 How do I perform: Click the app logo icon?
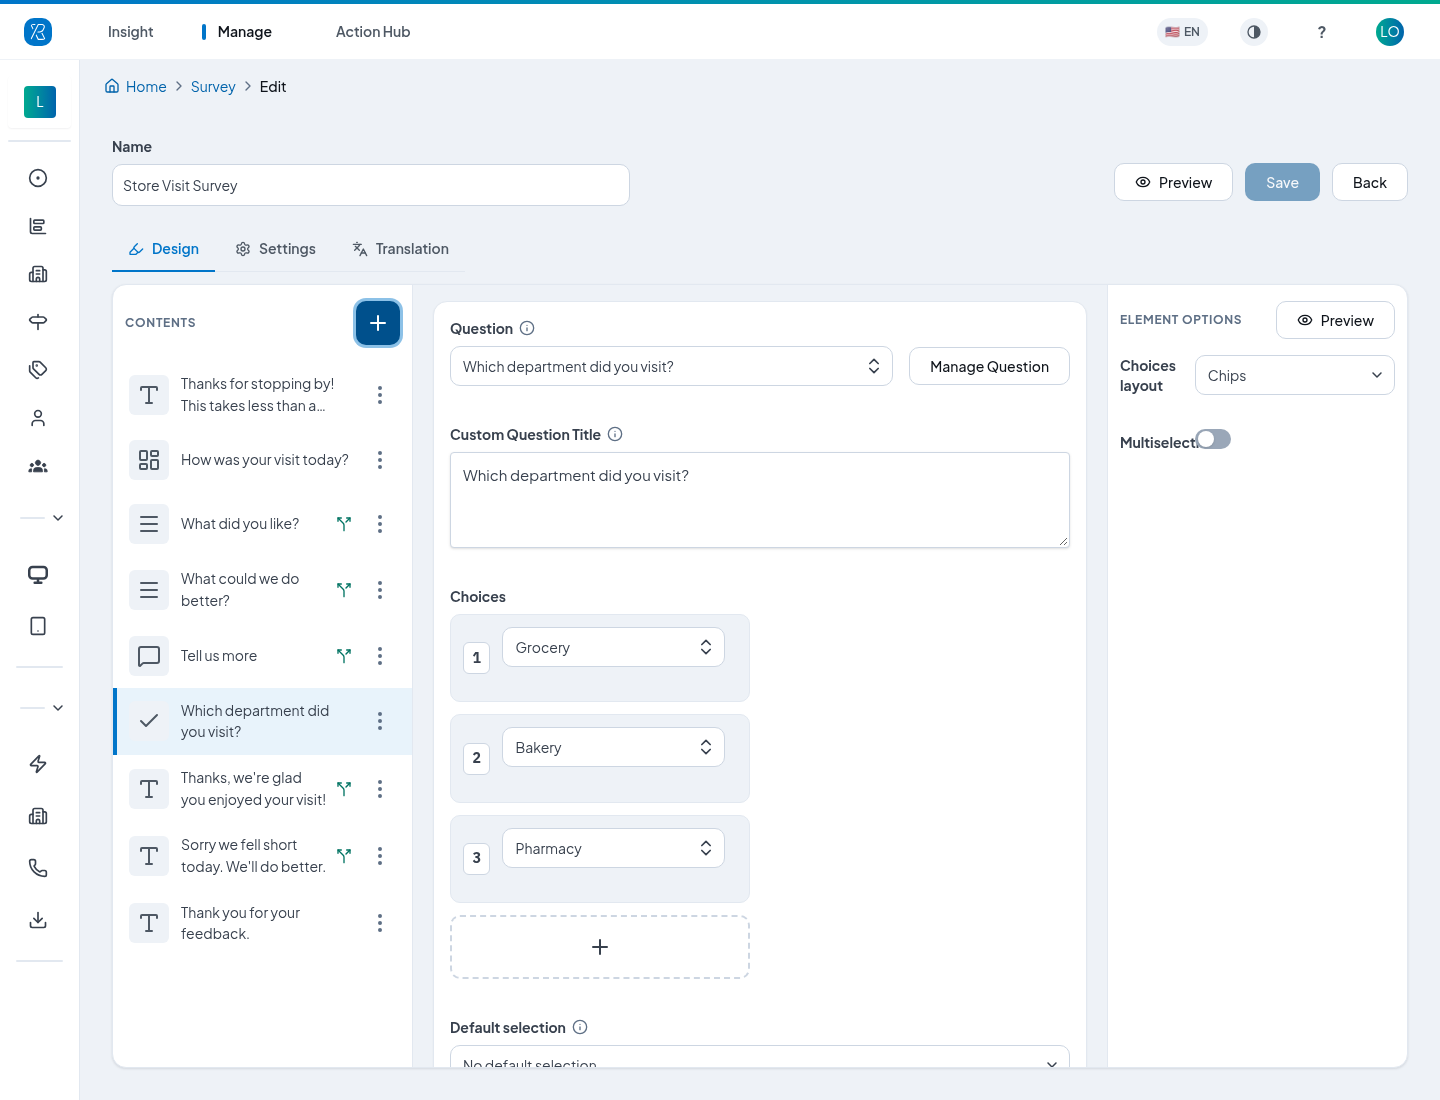[x=38, y=32]
